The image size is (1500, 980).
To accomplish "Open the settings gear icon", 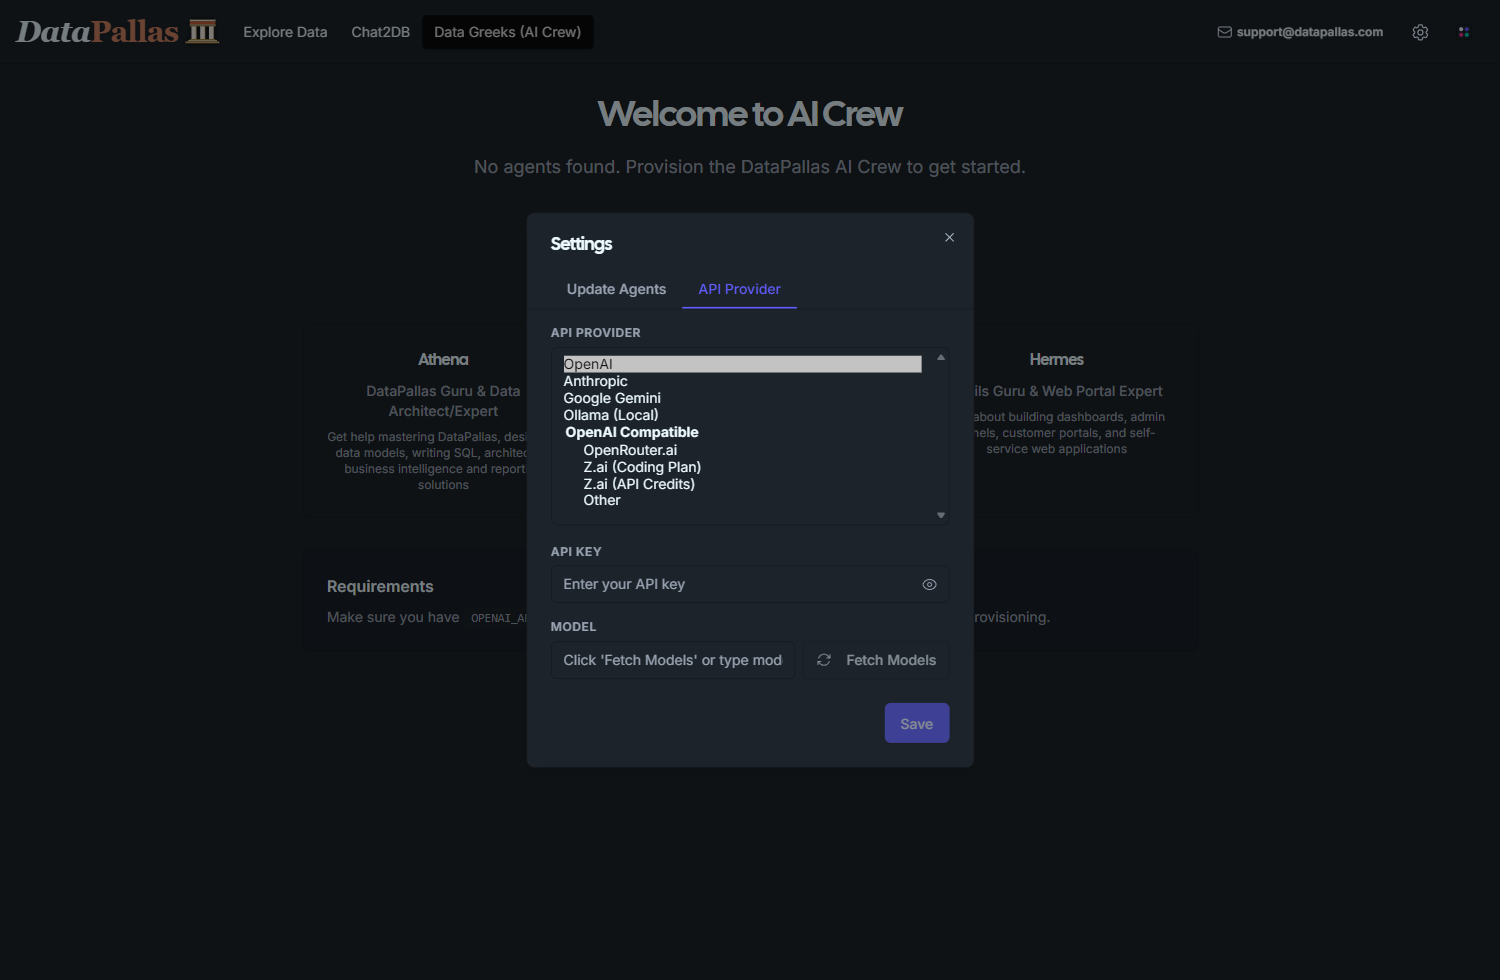I will [x=1420, y=32].
